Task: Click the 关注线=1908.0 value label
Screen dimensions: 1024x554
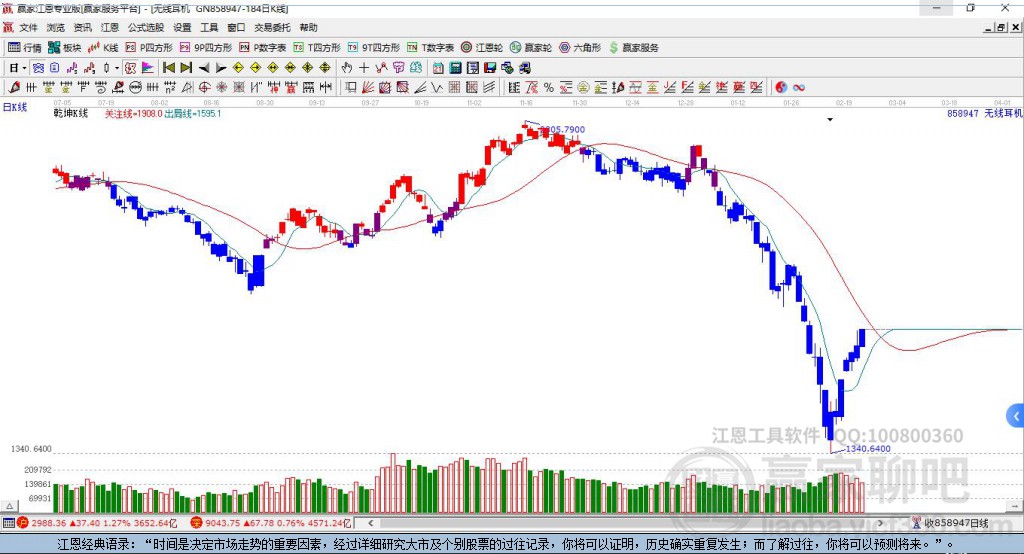Action: click(134, 114)
